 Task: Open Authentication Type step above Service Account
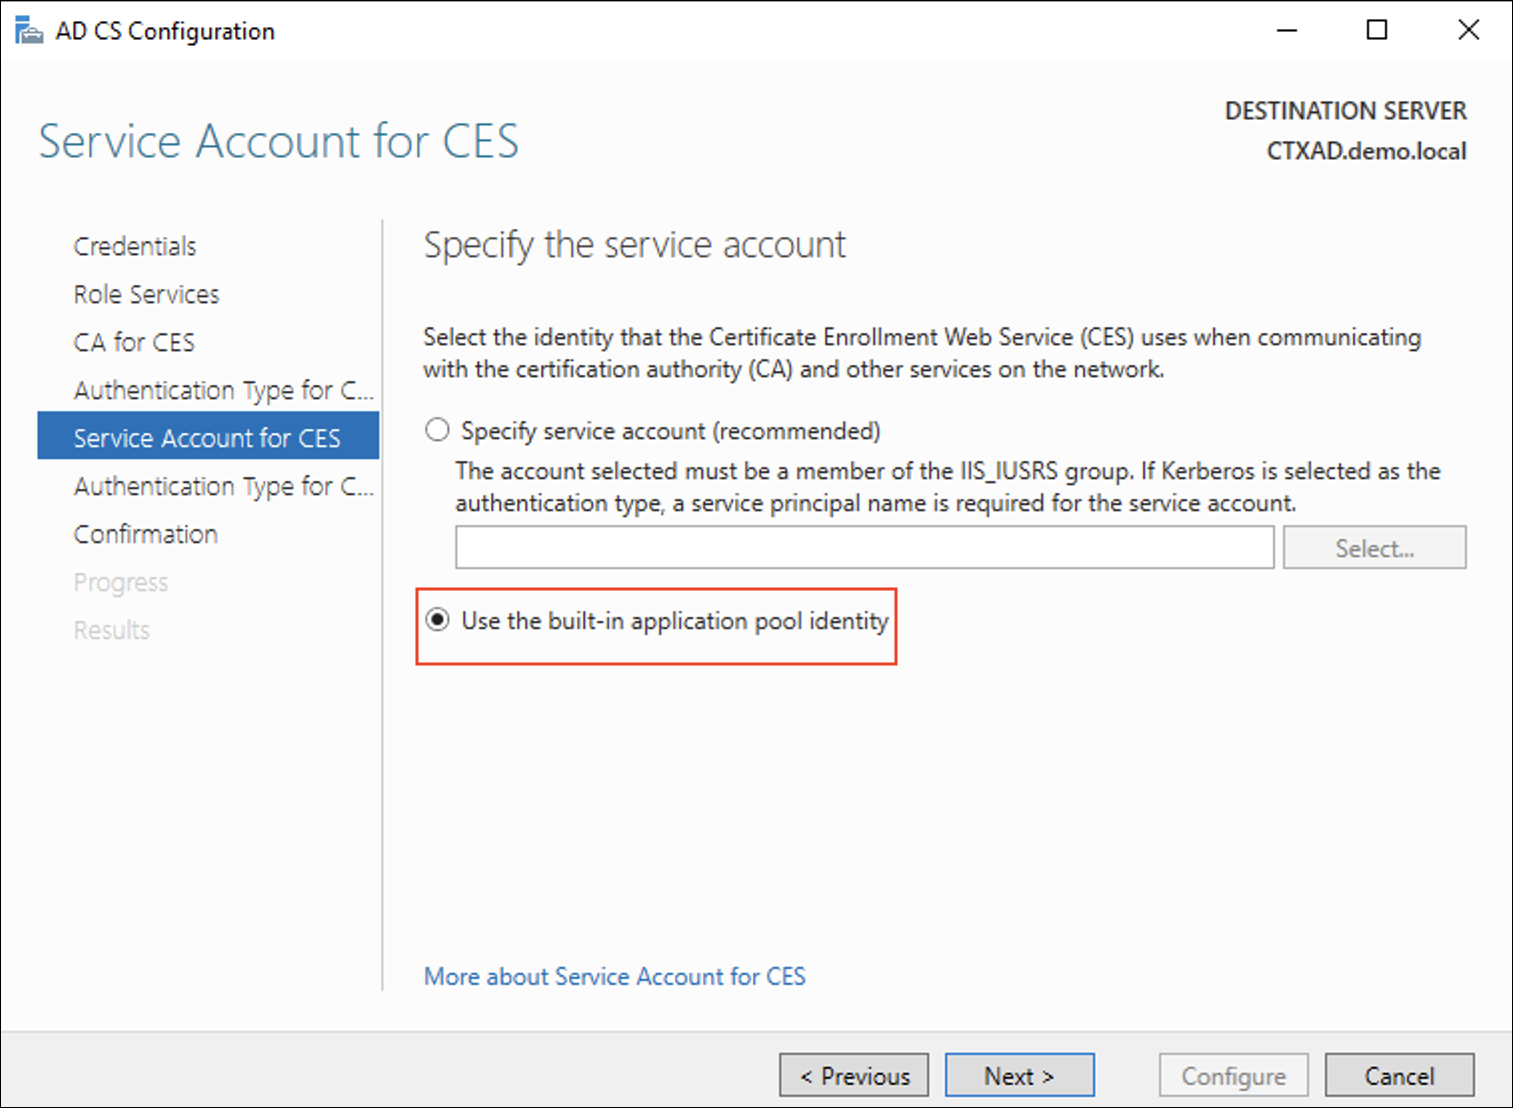pyautogui.click(x=223, y=390)
